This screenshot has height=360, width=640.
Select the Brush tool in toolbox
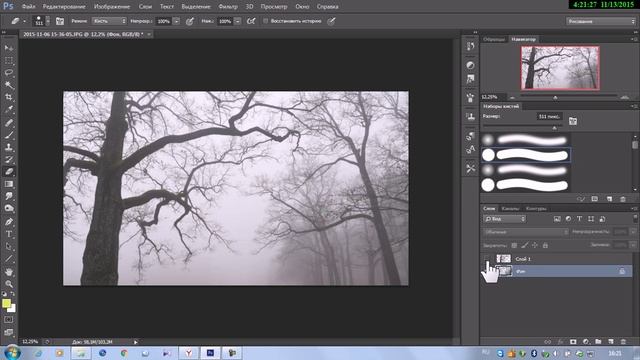tap(9, 135)
